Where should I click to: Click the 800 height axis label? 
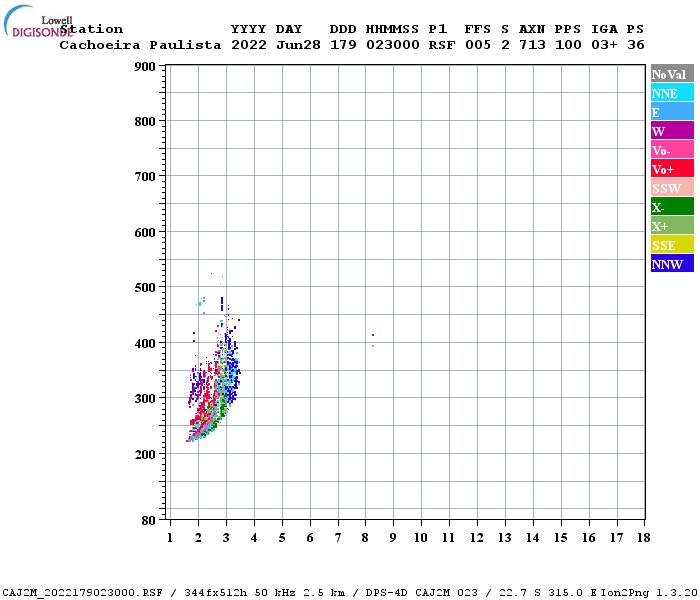pyautogui.click(x=145, y=121)
